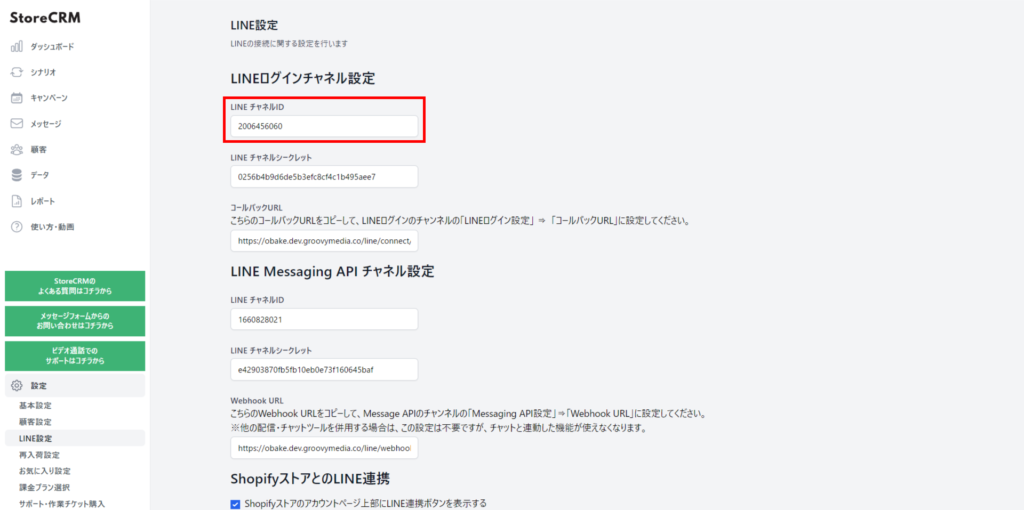1024x510 pixels.
Task: Click the LINE設定 page title
Action: 254,25
